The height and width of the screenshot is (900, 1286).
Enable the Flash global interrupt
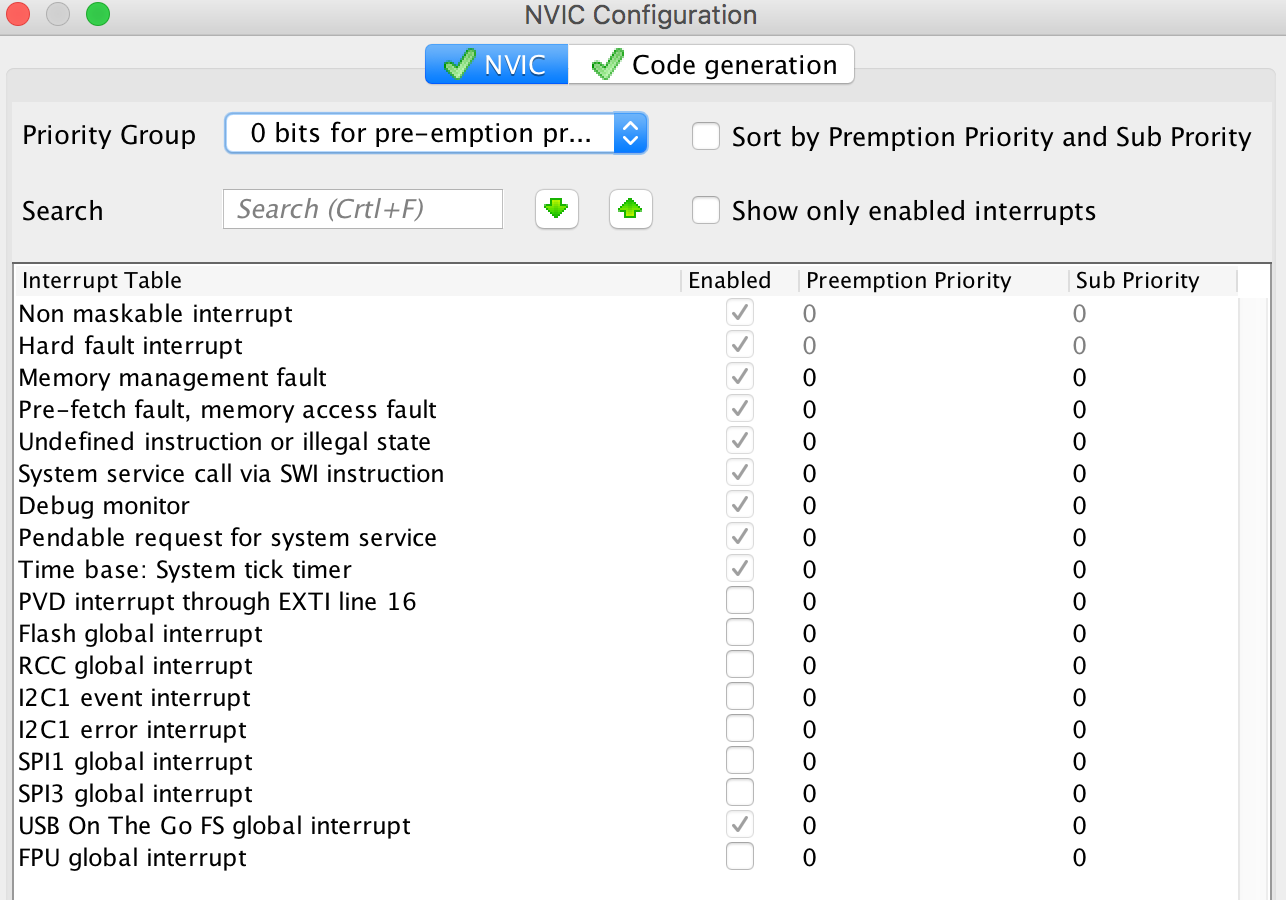point(740,633)
